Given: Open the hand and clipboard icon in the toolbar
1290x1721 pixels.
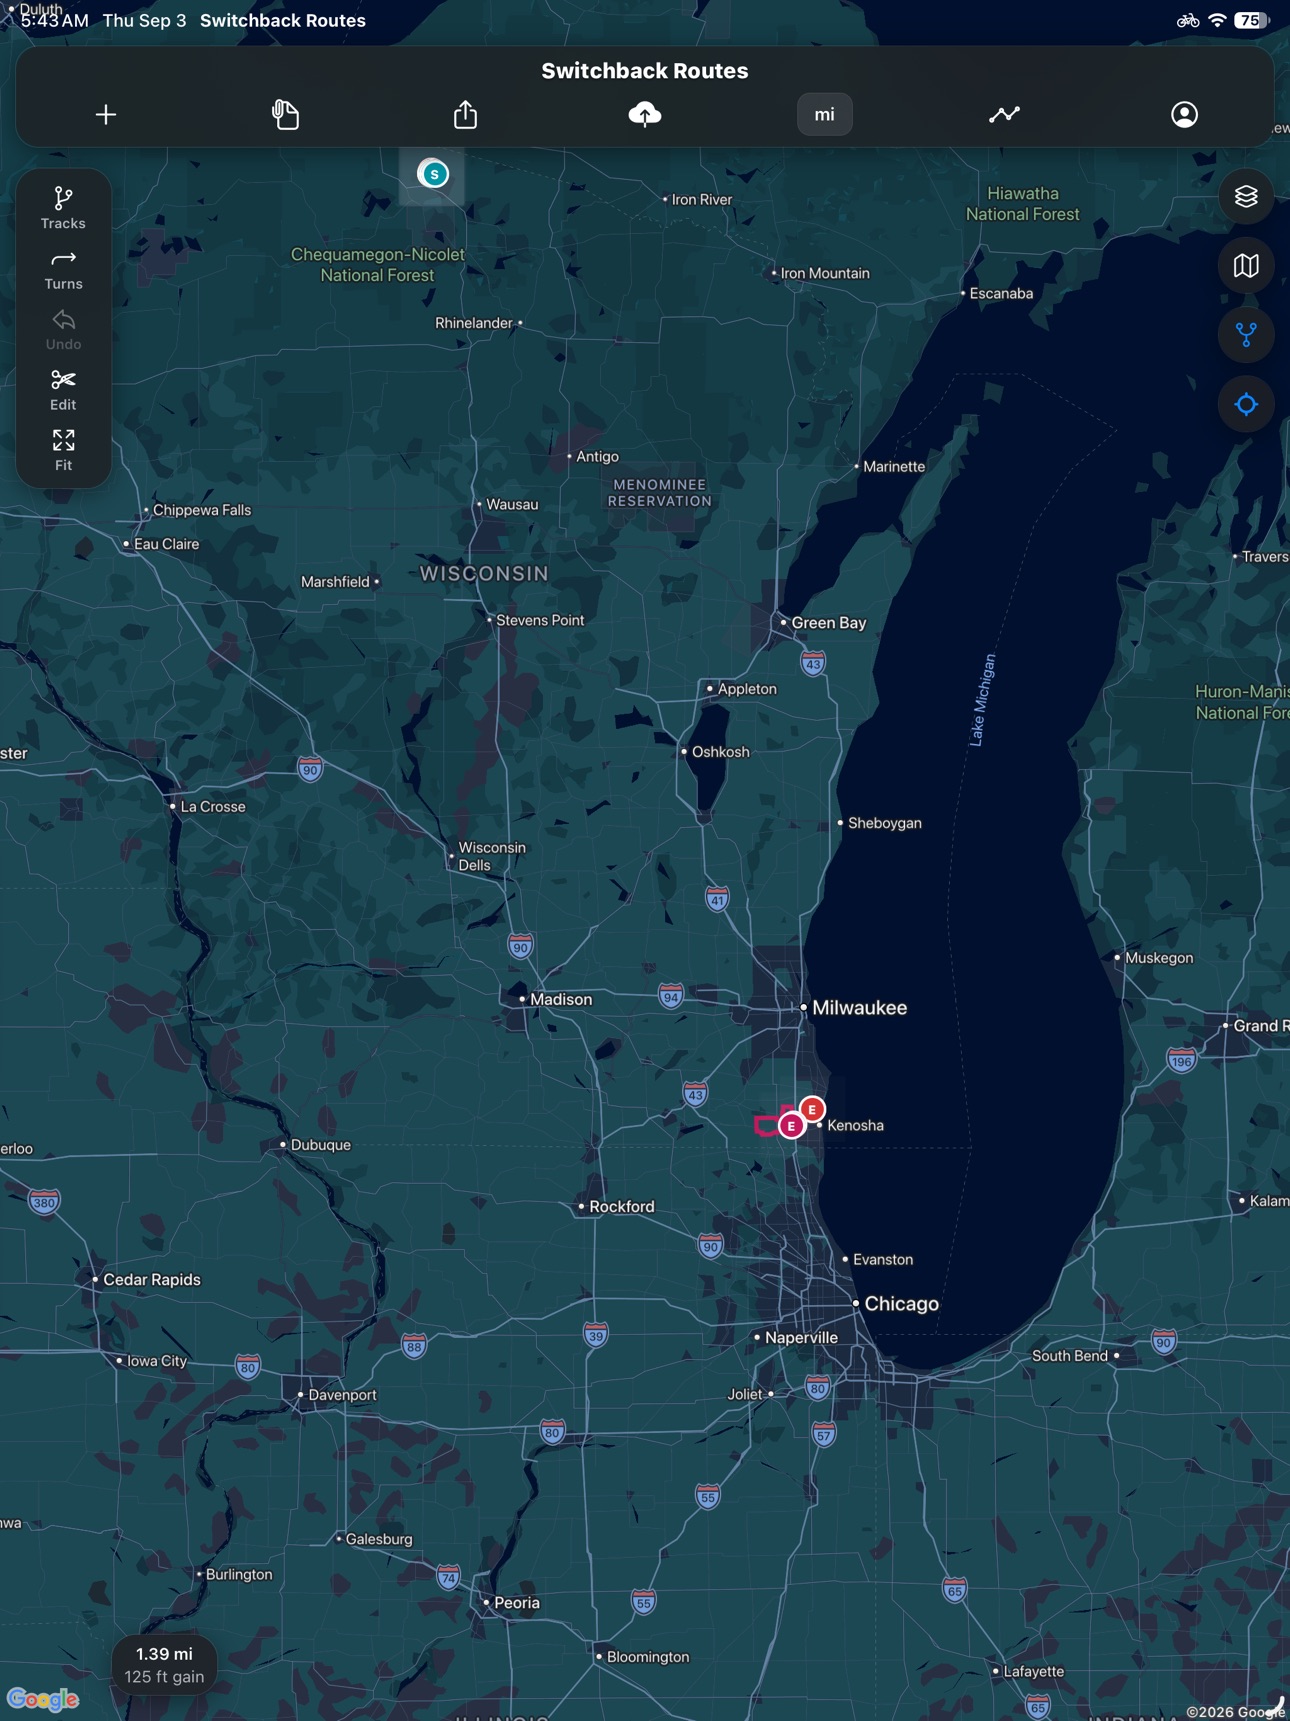Looking at the screenshot, I should pos(286,115).
